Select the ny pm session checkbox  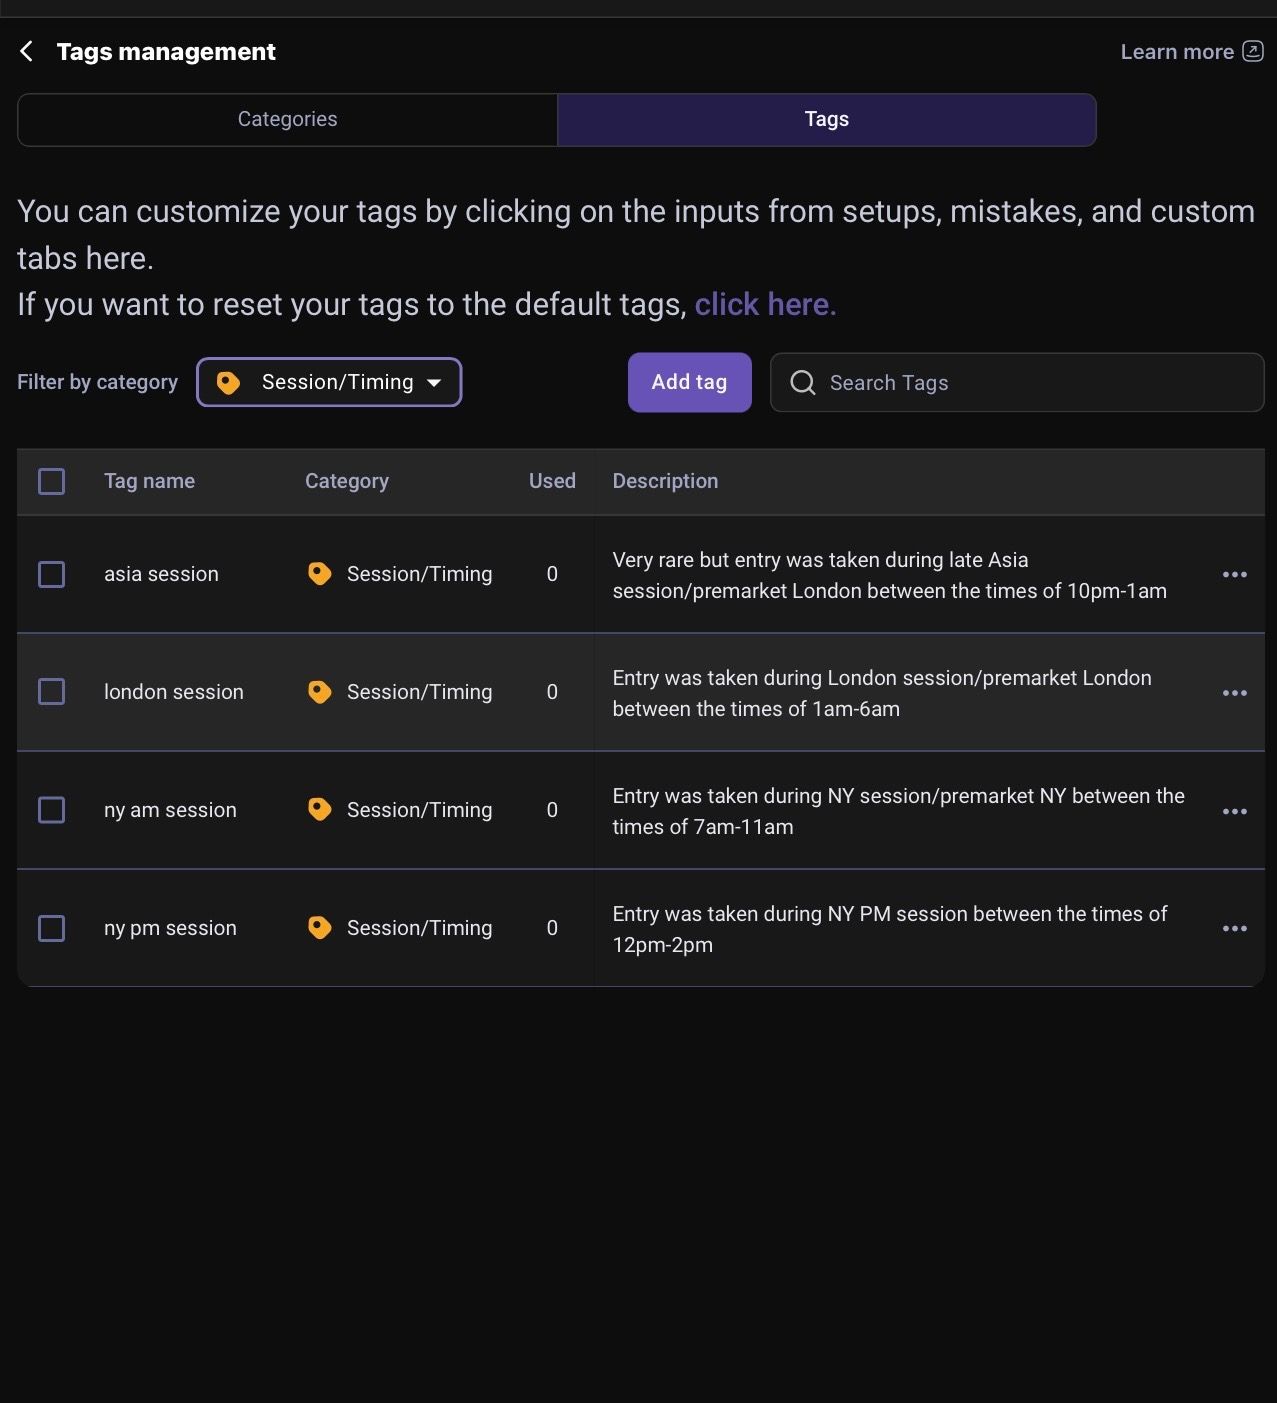[x=51, y=928]
